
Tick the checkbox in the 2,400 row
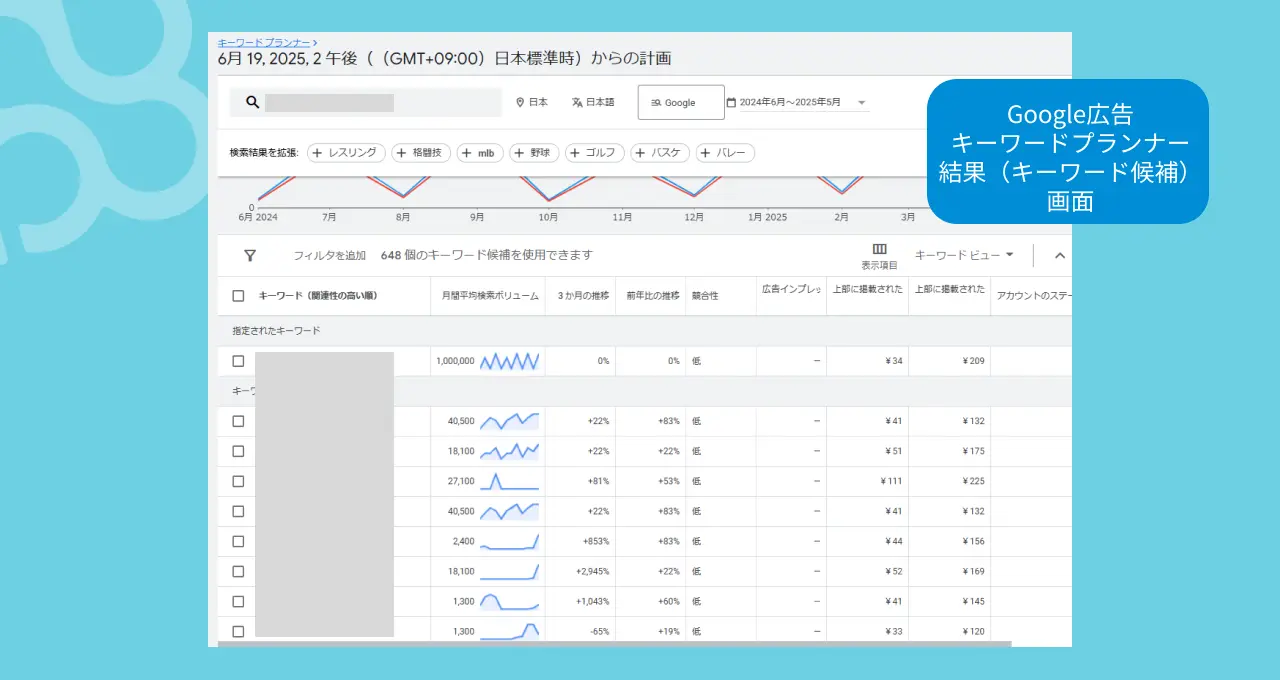pos(238,541)
